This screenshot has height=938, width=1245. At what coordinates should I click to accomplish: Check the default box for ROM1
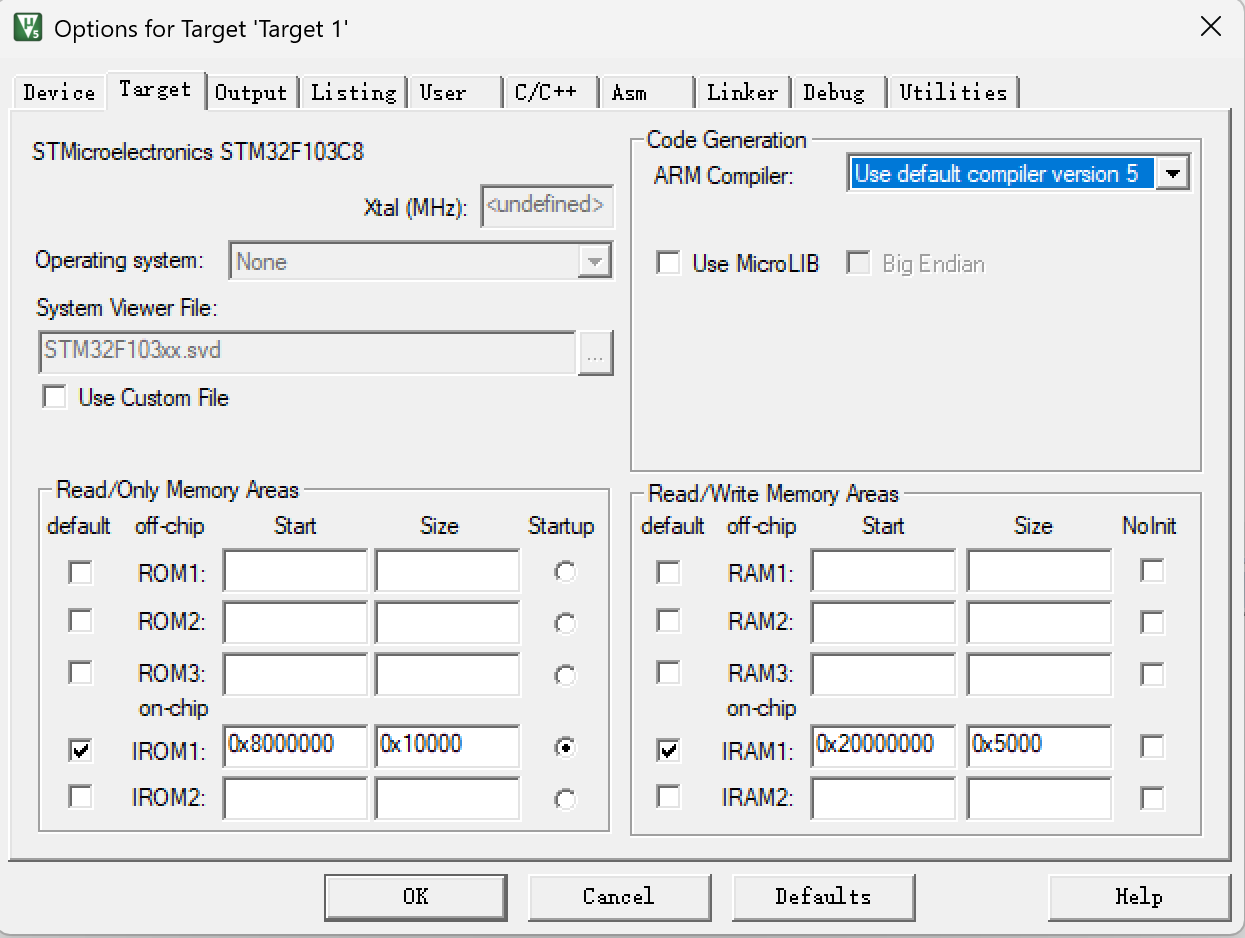tap(80, 572)
